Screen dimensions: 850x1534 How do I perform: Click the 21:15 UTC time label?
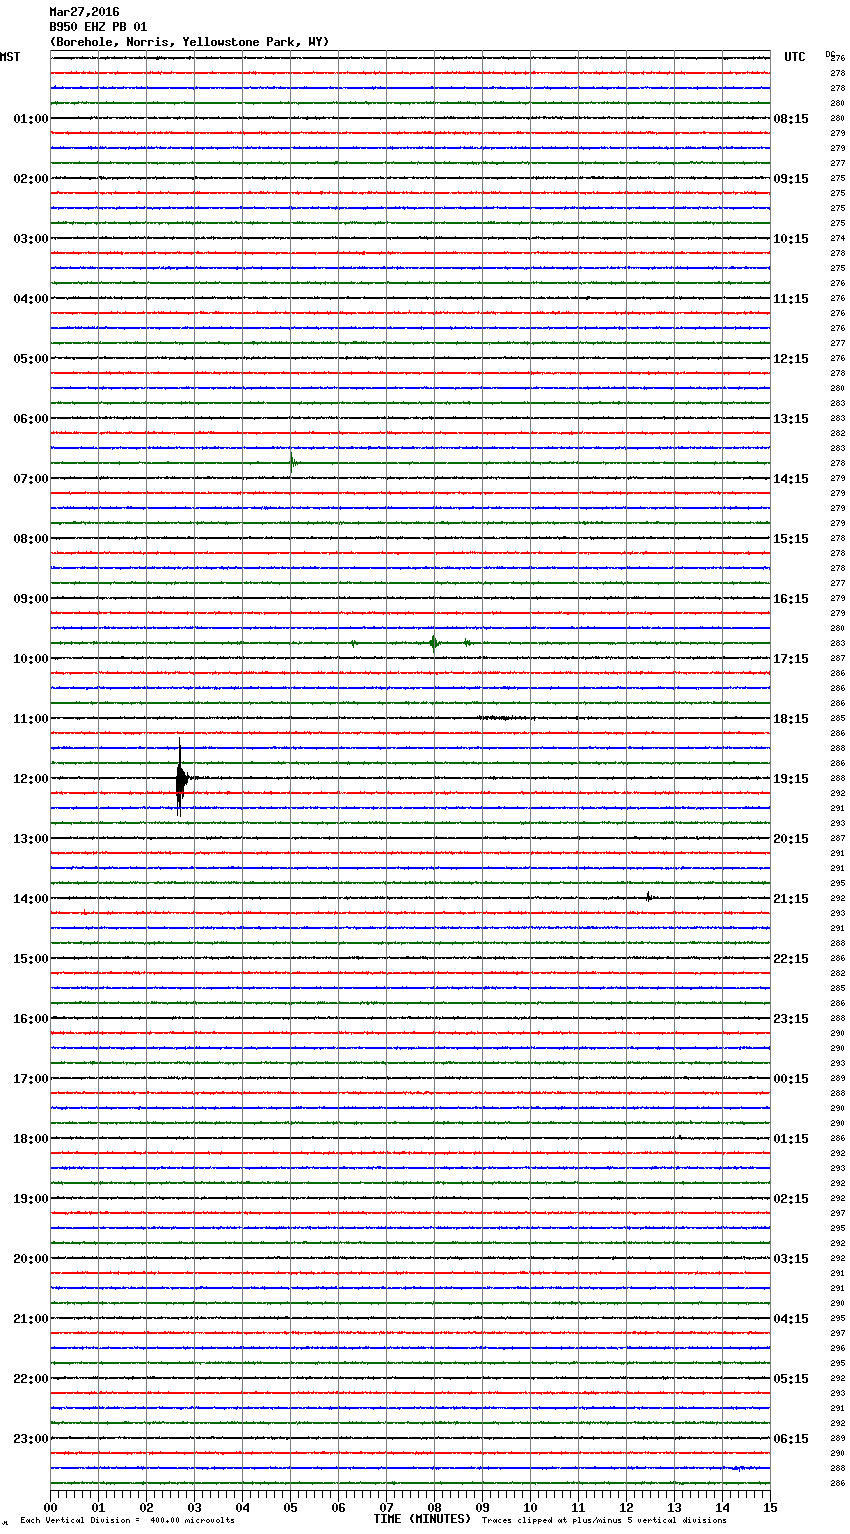[x=791, y=899]
